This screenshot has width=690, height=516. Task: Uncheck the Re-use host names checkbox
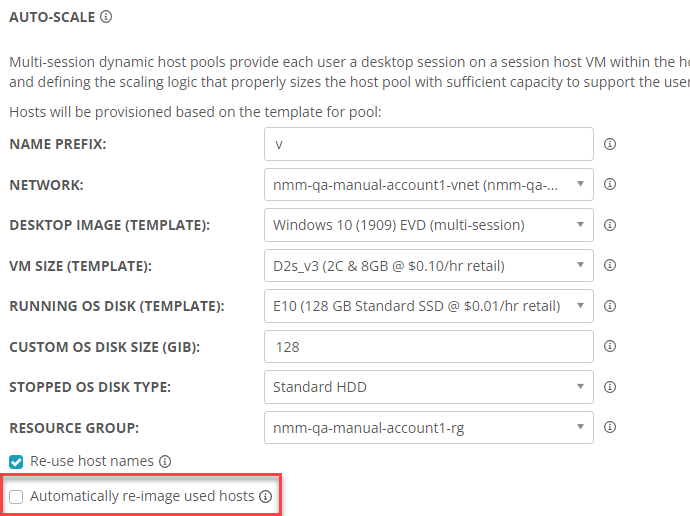pos(16,462)
